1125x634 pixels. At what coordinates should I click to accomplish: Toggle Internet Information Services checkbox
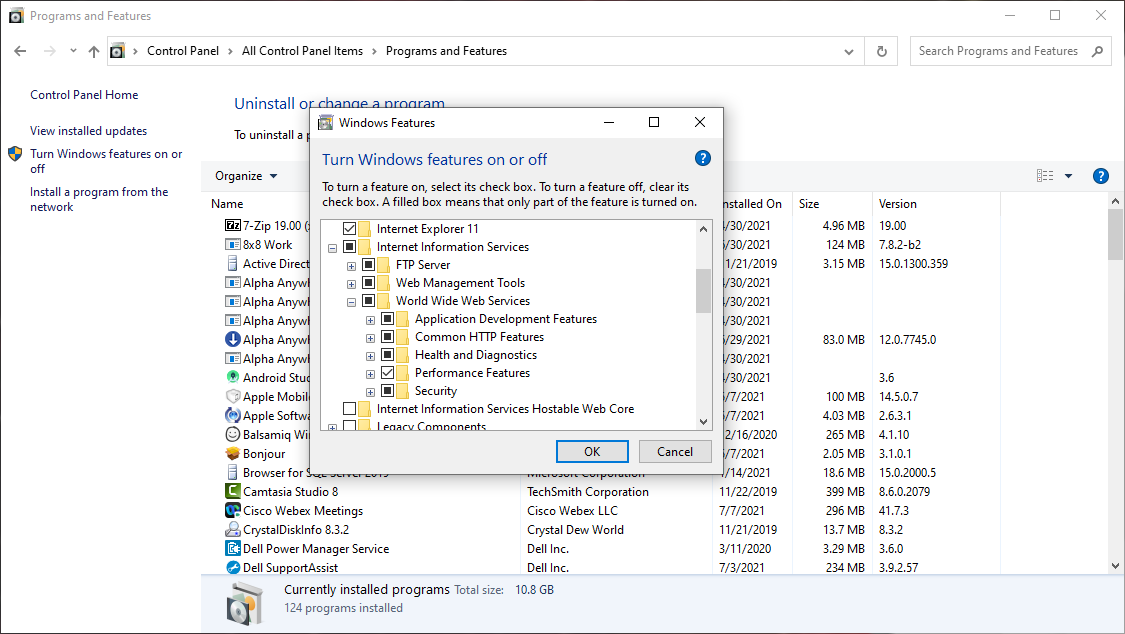tap(349, 247)
